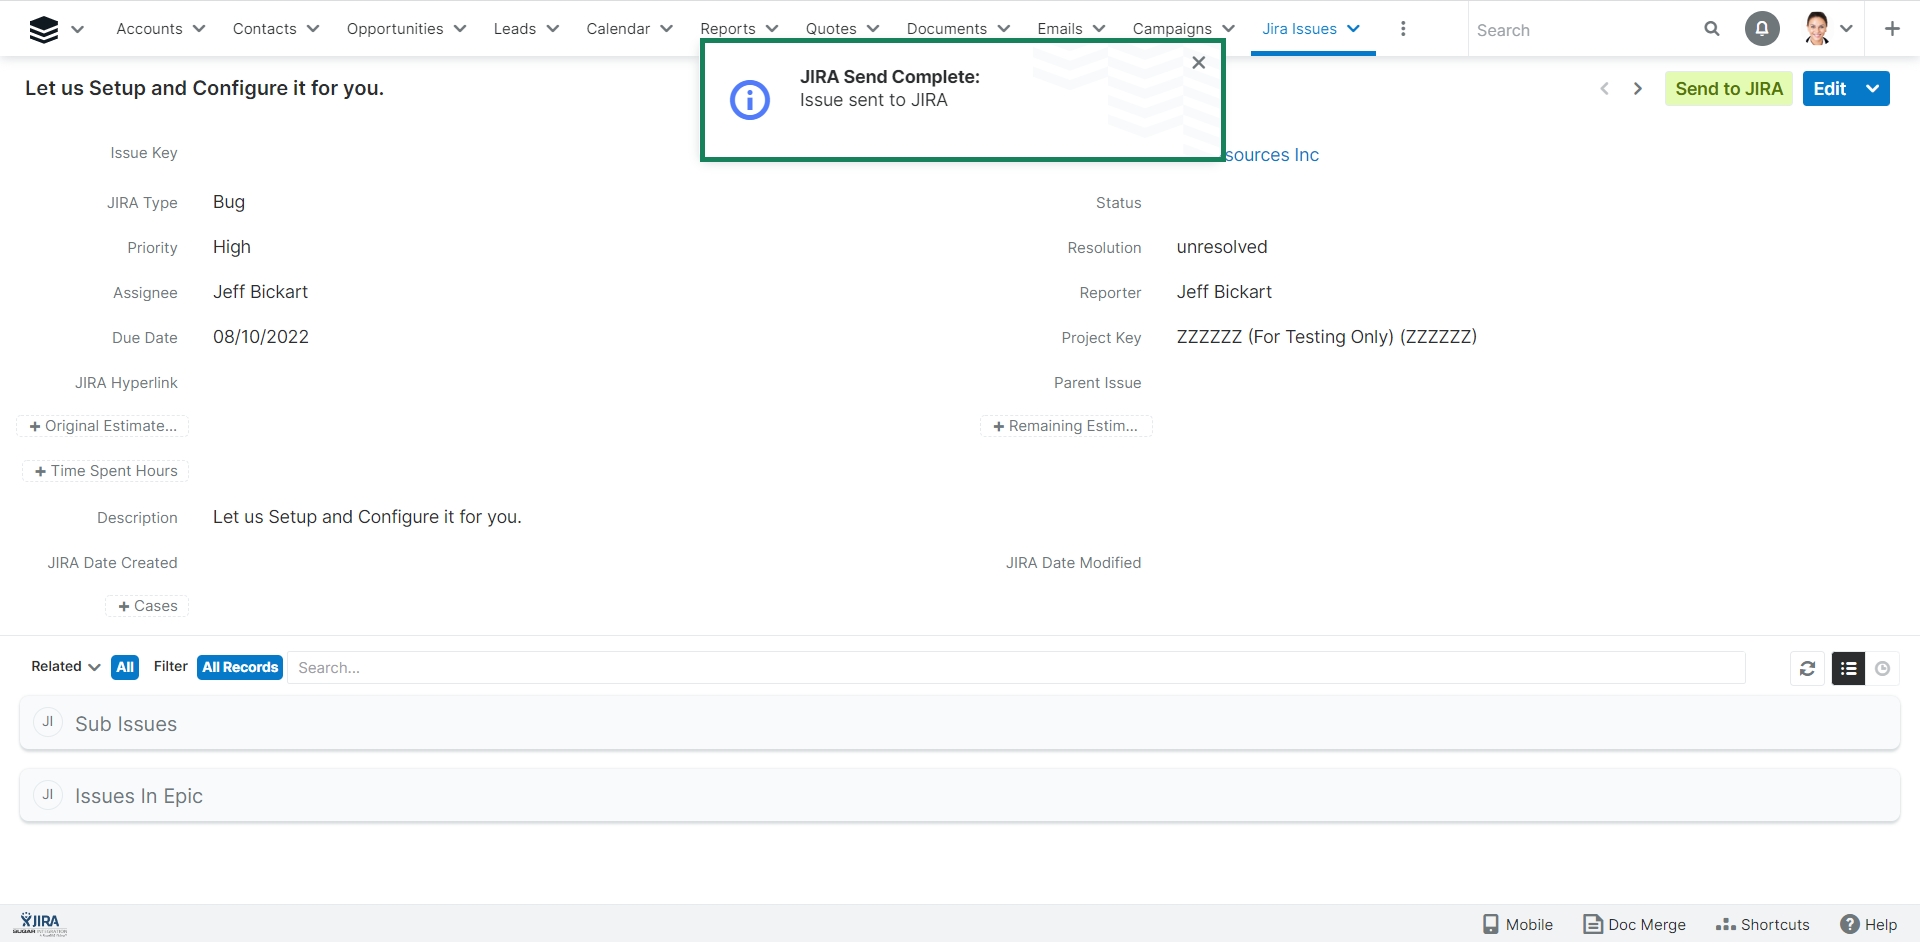Image resolution: width=1920 pixels, height=942 pixels.
Task: Expand the Related dropdown
Action: tap(65, 667)
